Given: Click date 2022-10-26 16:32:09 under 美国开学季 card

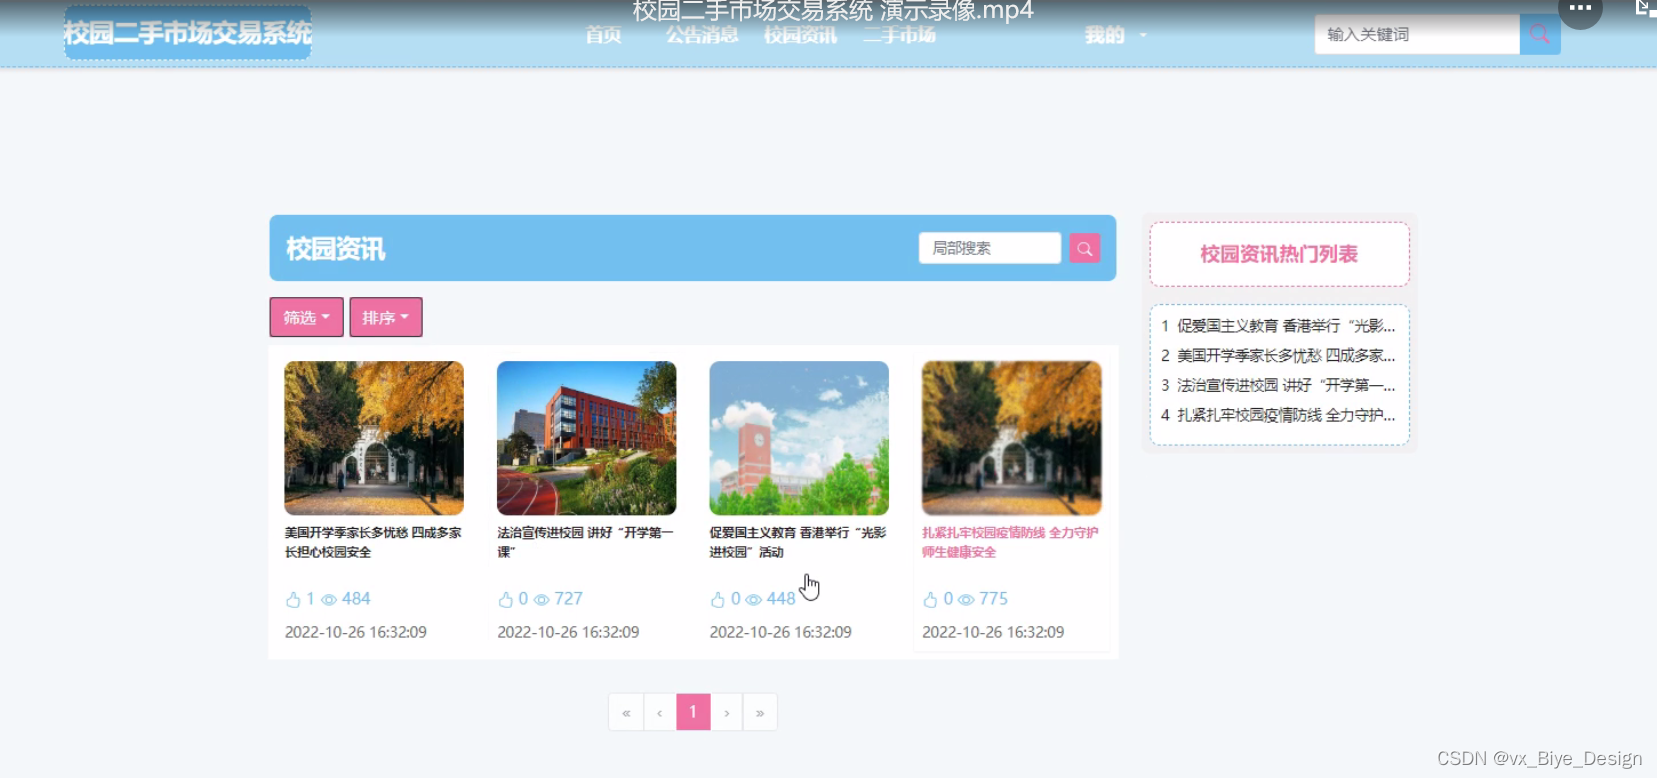Looking at the screenshot, I should [356, 632].
